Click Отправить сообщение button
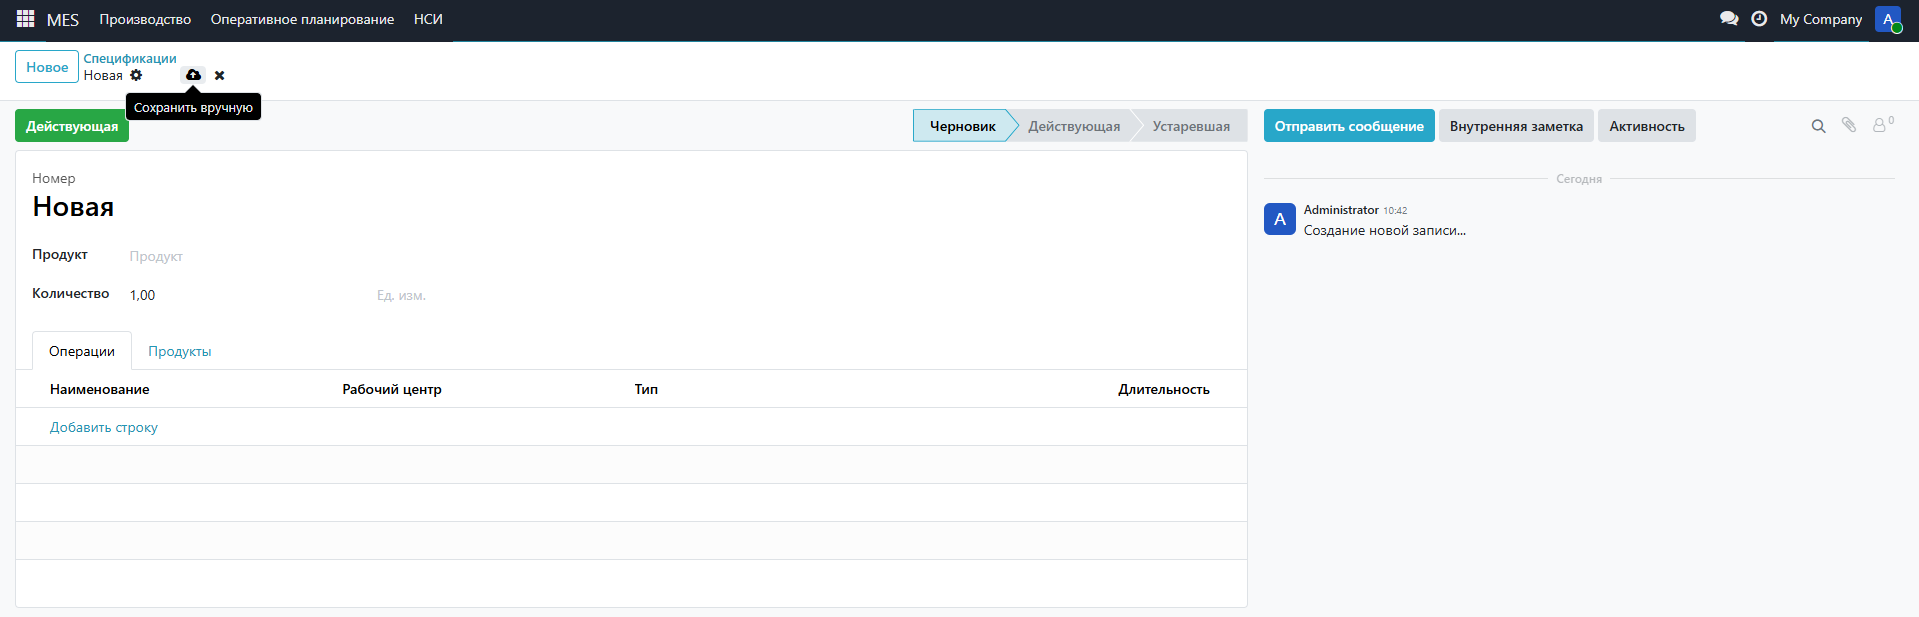1919x617 pixels. click(x=1349, y=126)
